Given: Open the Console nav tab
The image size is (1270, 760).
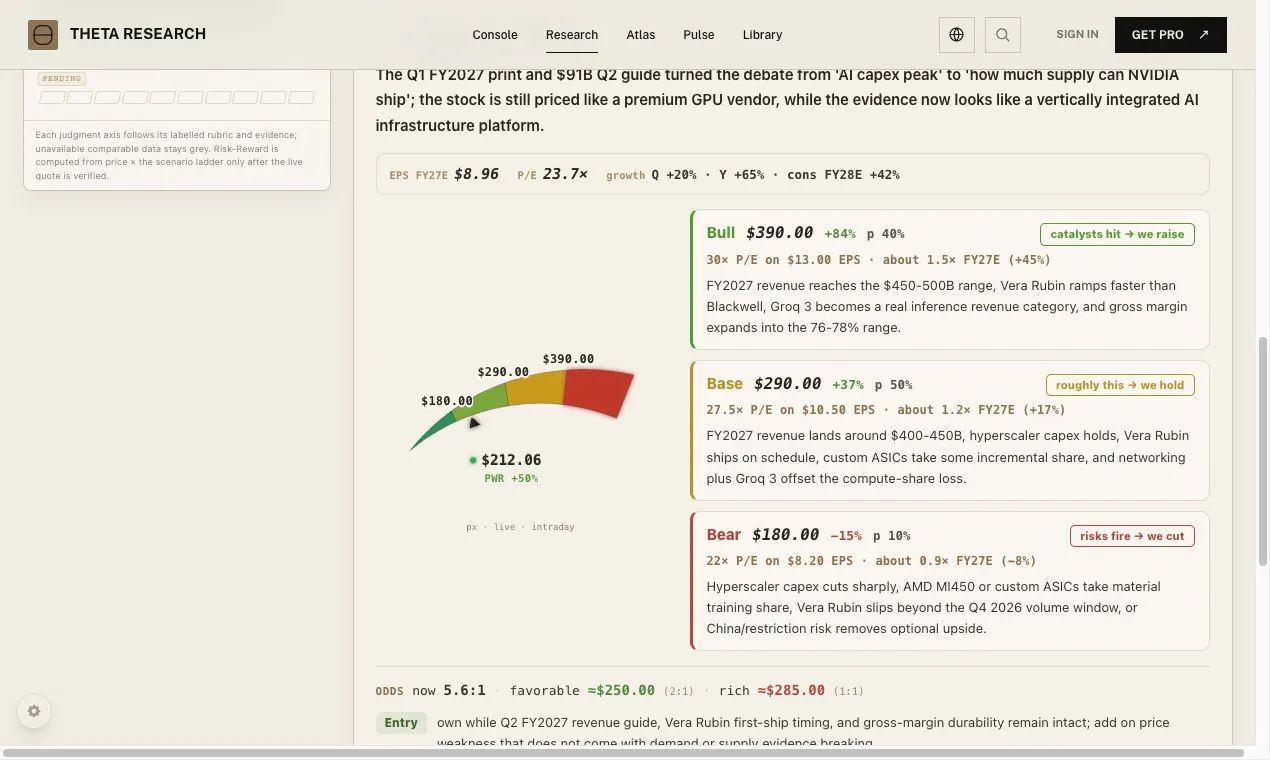Looking at the screenshot, I should click(x=495, y=35).
